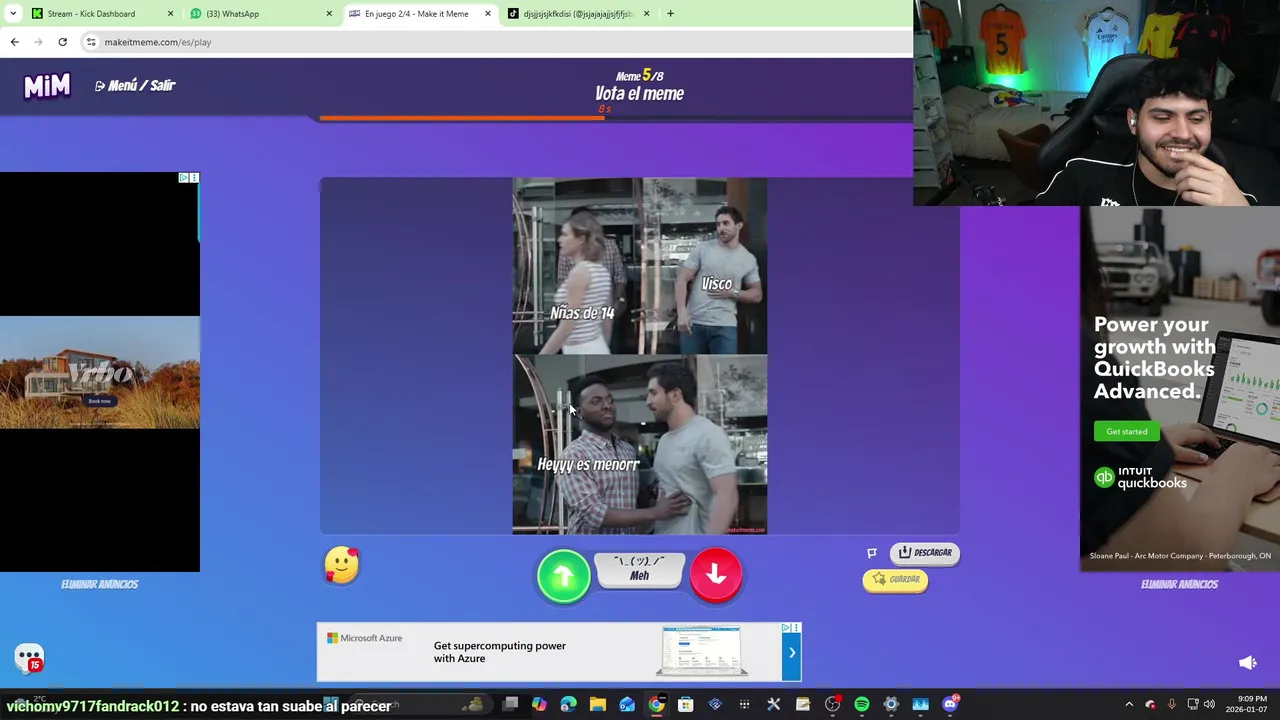Close the Kick Dashboard tab
This screenshot has width=1280, height=720.
pos(170,14)
